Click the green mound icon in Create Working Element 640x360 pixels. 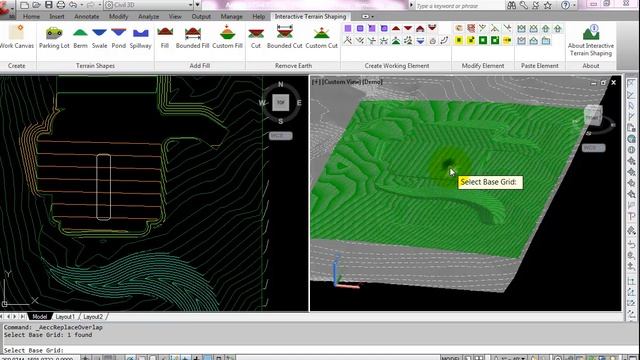tap(396, 40)
